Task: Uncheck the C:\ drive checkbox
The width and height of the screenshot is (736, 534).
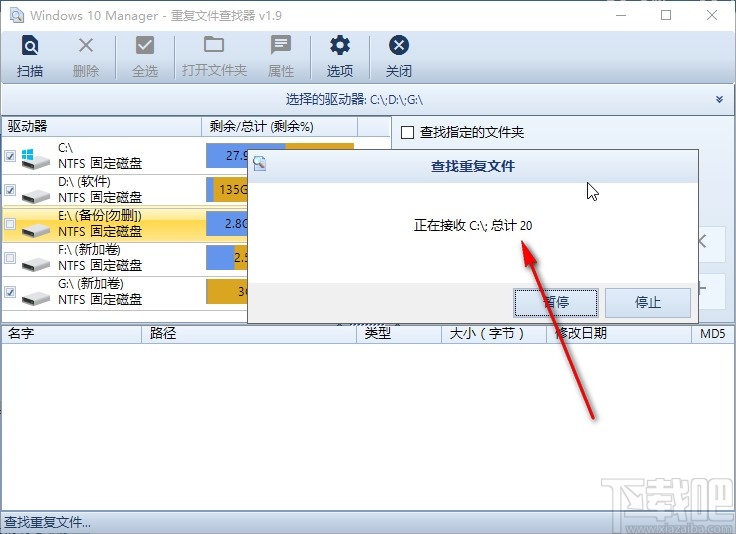Action: point(10,156)
